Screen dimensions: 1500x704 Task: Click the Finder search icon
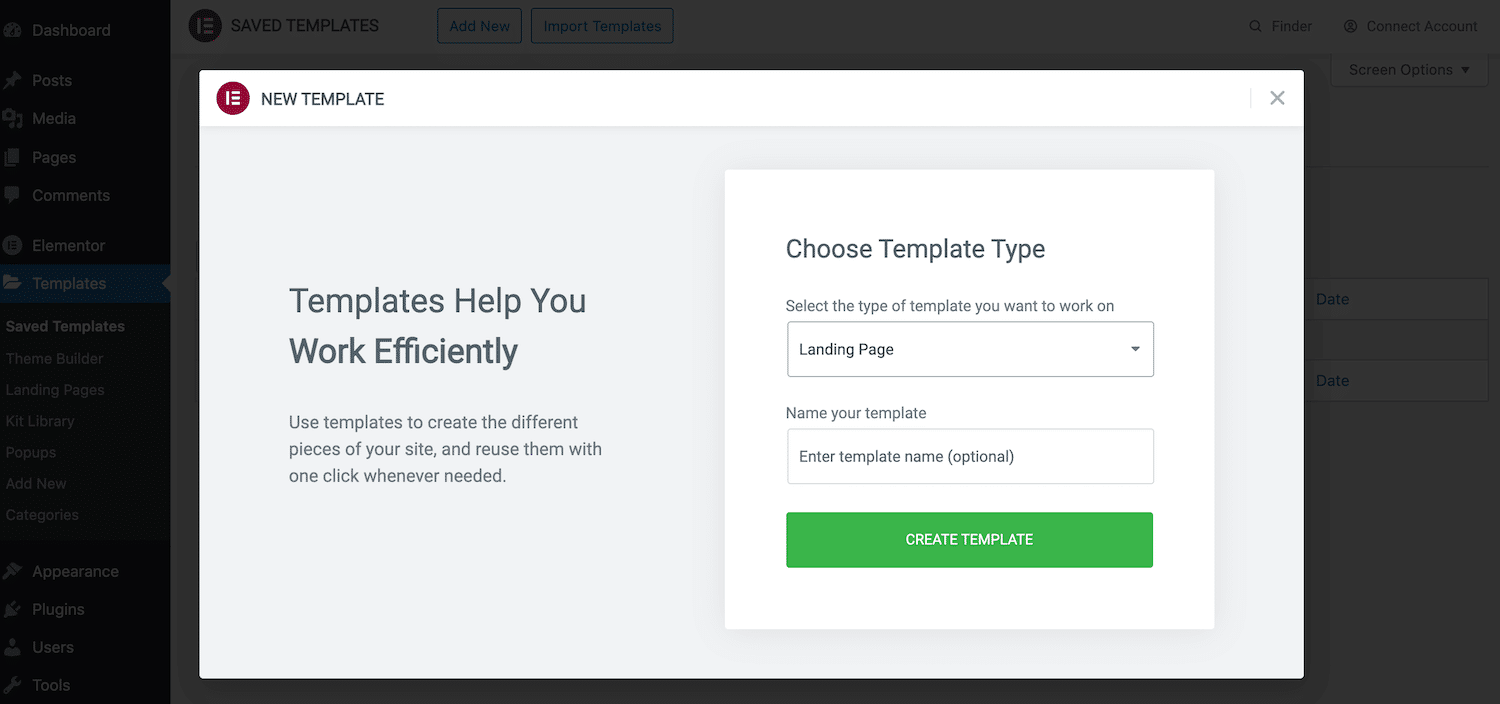(1255, 27)
